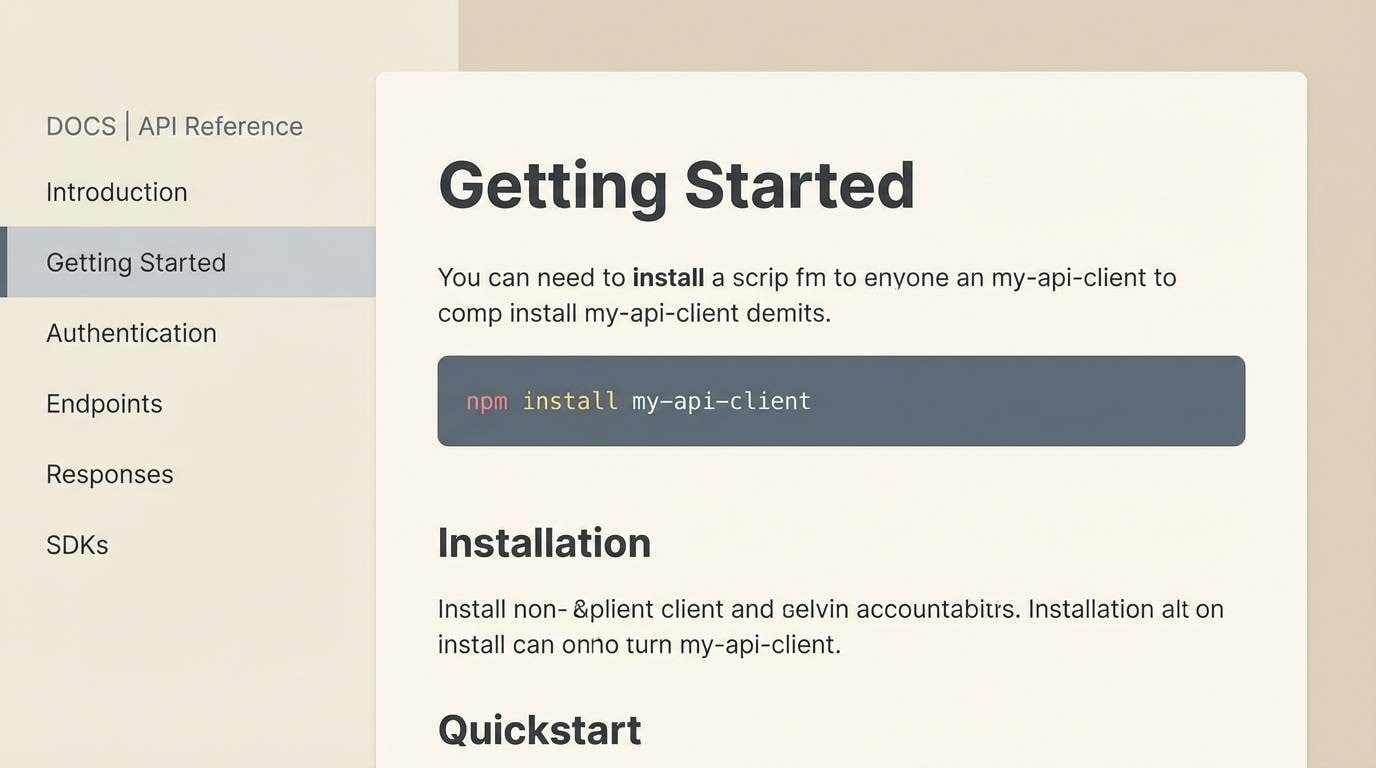Viewport: 1376px width, 768px height.
Task: Switch to the API Reference section
Action: click(220, 125)
